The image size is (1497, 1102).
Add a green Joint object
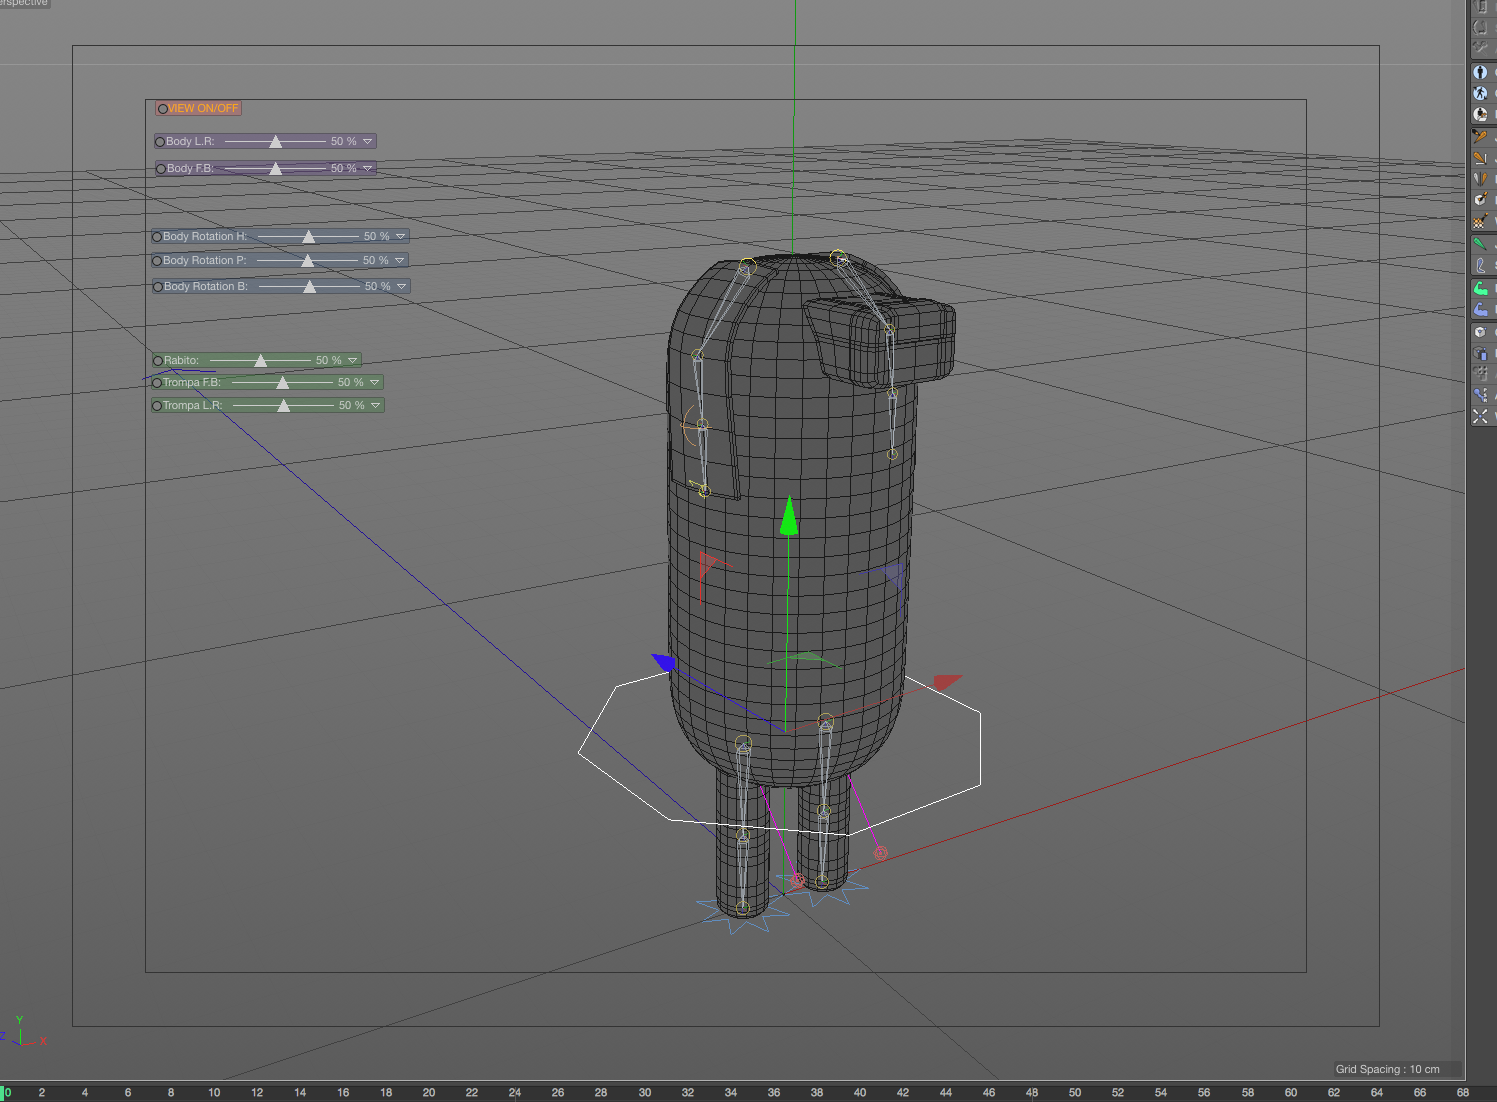1480,244
